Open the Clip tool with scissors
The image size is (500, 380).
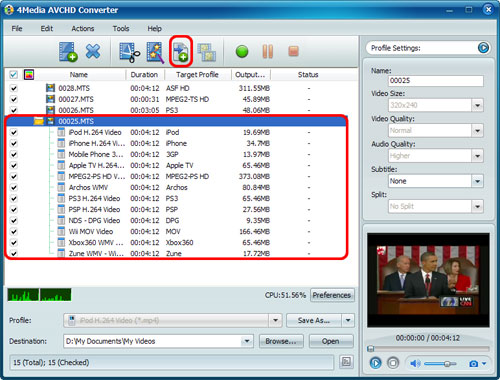[129, 52]
